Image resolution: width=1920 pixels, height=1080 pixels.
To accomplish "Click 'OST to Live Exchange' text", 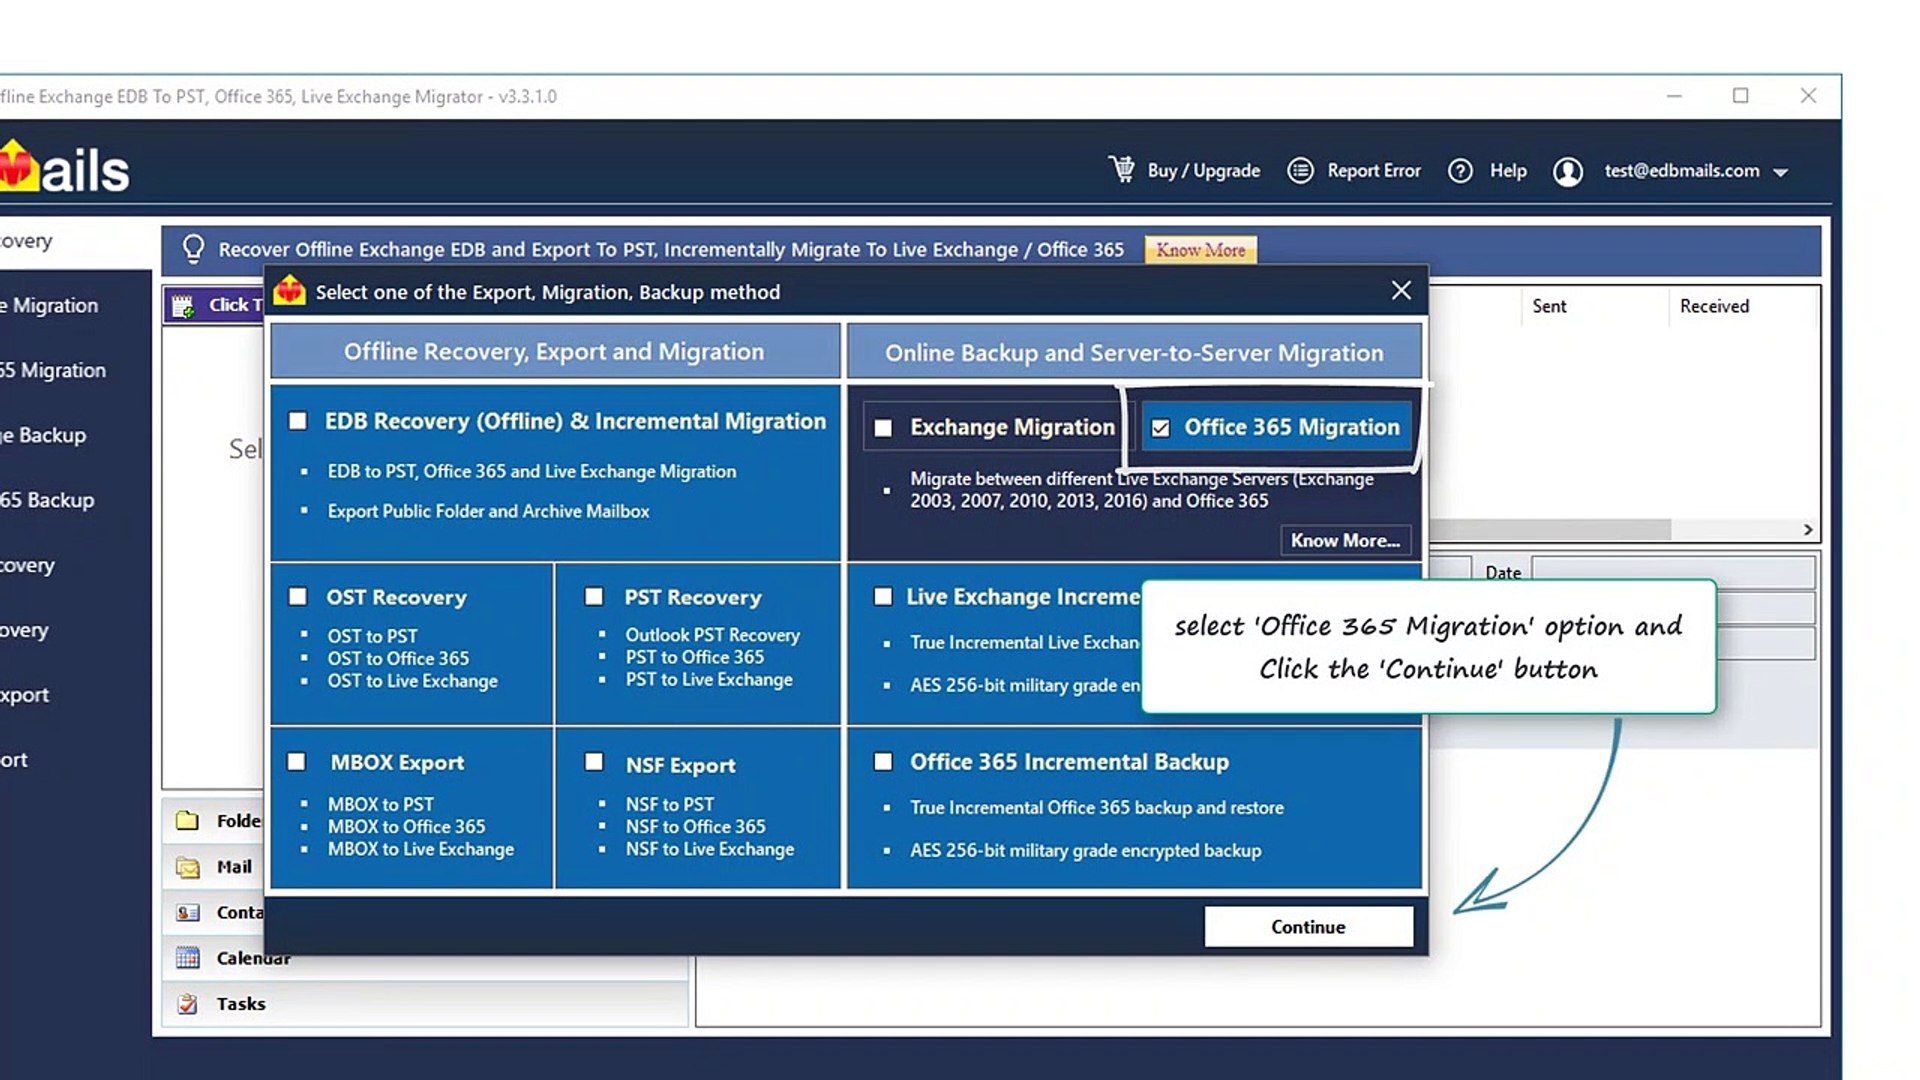I will tap(413, 681).
